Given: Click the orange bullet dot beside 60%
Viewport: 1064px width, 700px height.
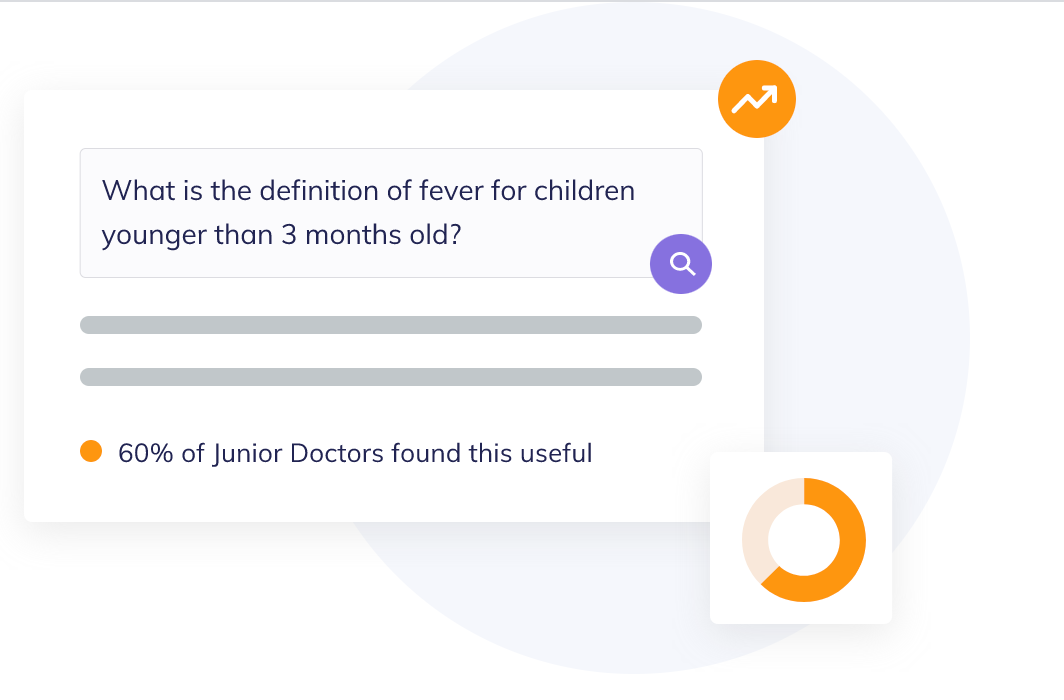Looking at the screenshot, I should pyautogui.click(x=91, y=451).
